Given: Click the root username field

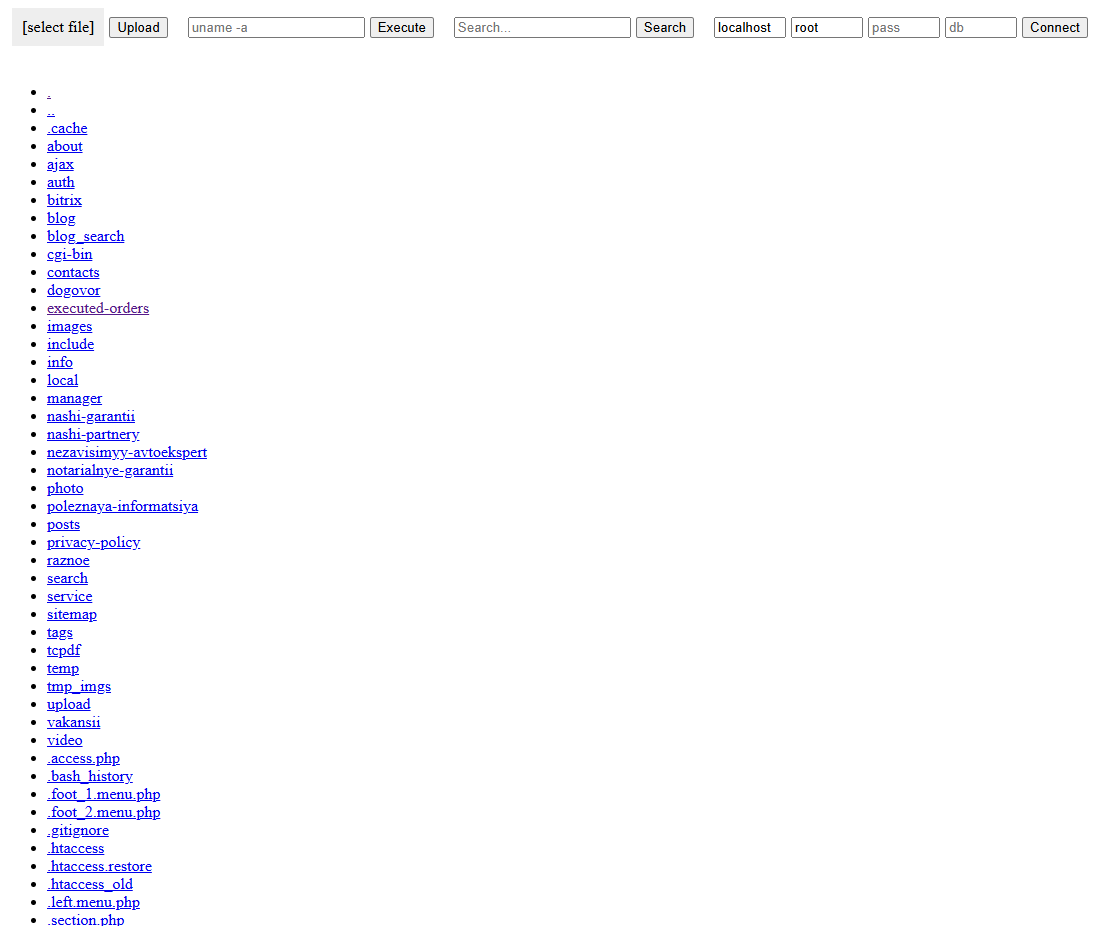Looking at the screenshot, I should (x=826, y=28).
